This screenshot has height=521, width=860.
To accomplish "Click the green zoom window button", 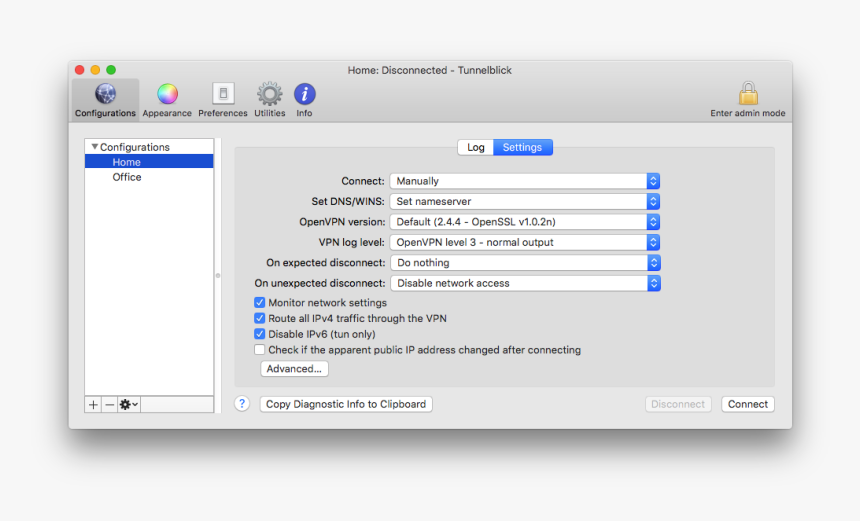I will pyautogui.click(x=111, y=70).
